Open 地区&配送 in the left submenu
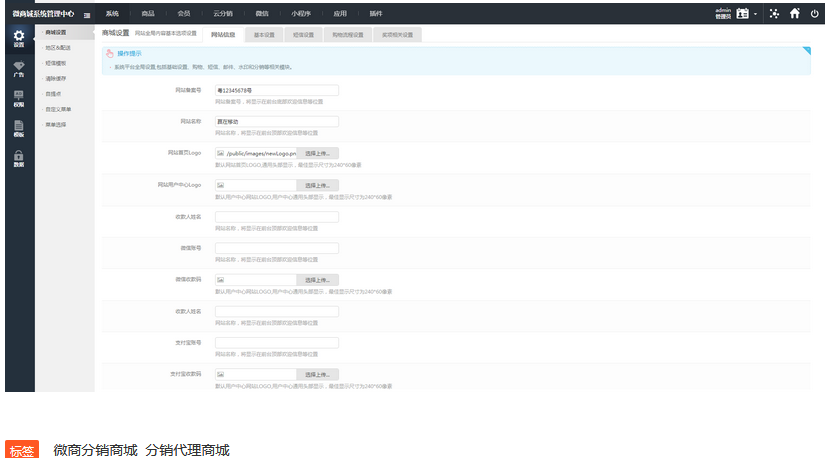834x458 pixels. pos(58,47)
